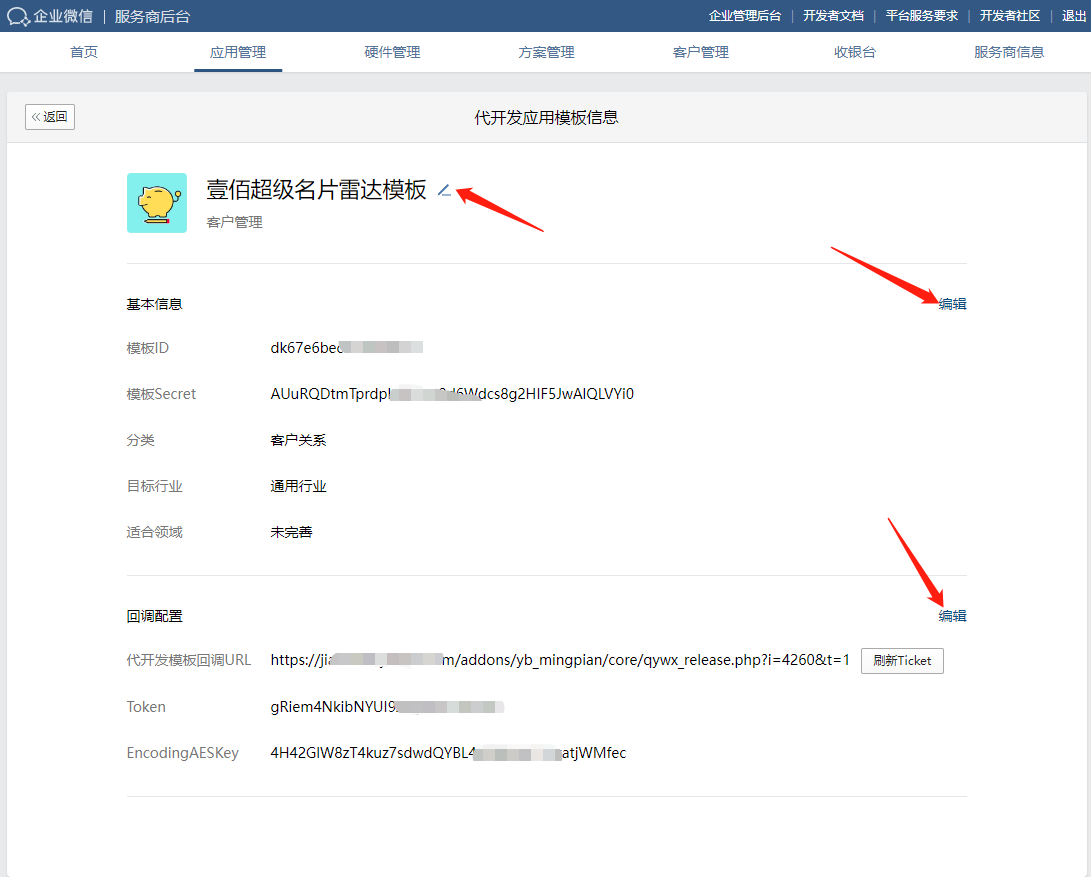Viewport: 1091px width, 877px height.
Task: Visit the 平台服务要求 link
Action: (922, 16)
